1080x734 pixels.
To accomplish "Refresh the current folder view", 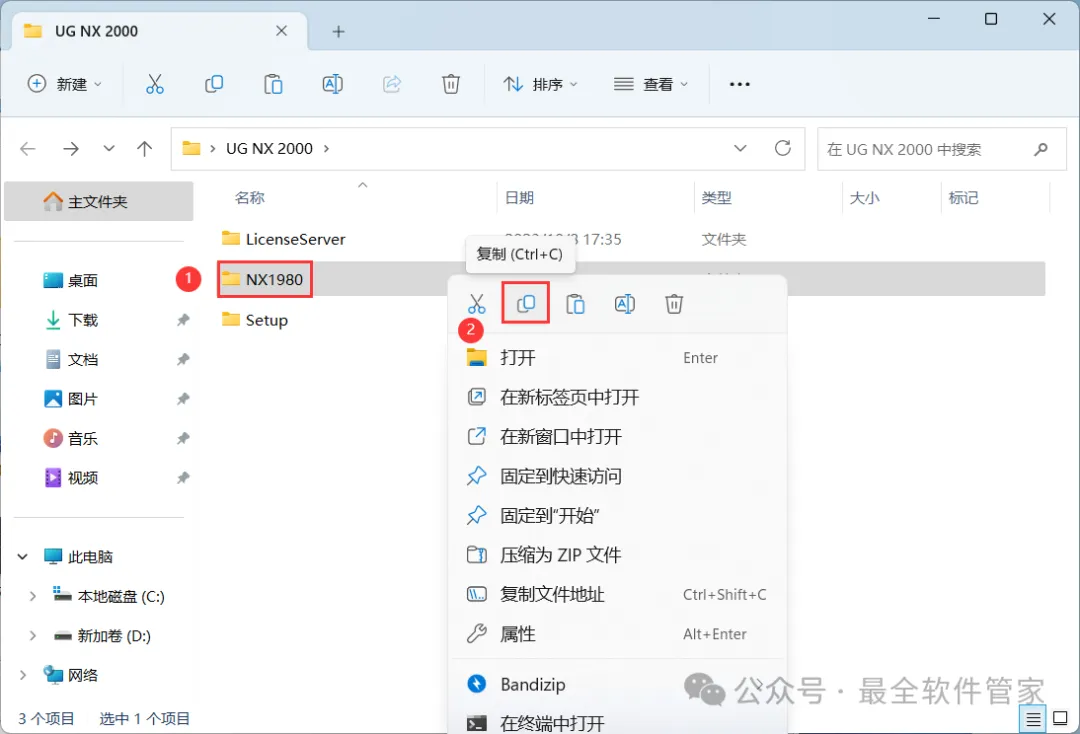I will 782,148.
